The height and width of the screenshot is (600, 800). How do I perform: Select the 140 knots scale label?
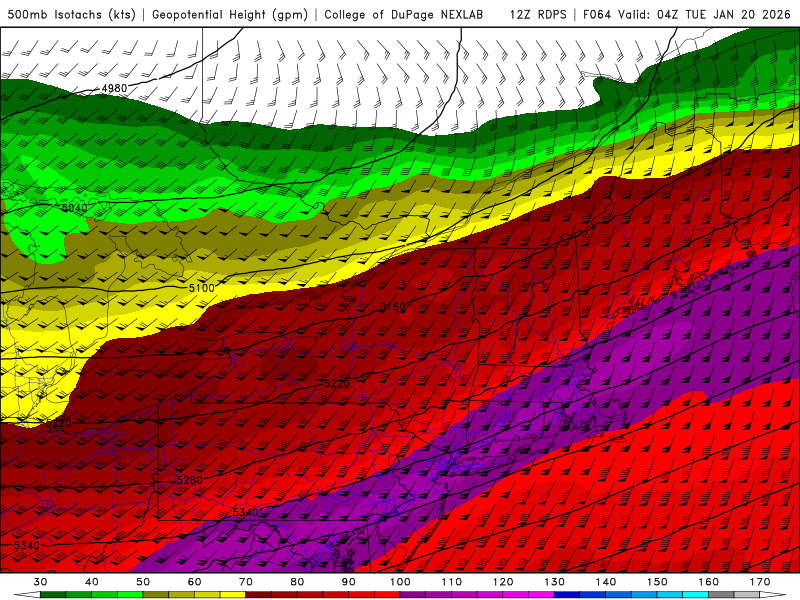click(606, 582)
